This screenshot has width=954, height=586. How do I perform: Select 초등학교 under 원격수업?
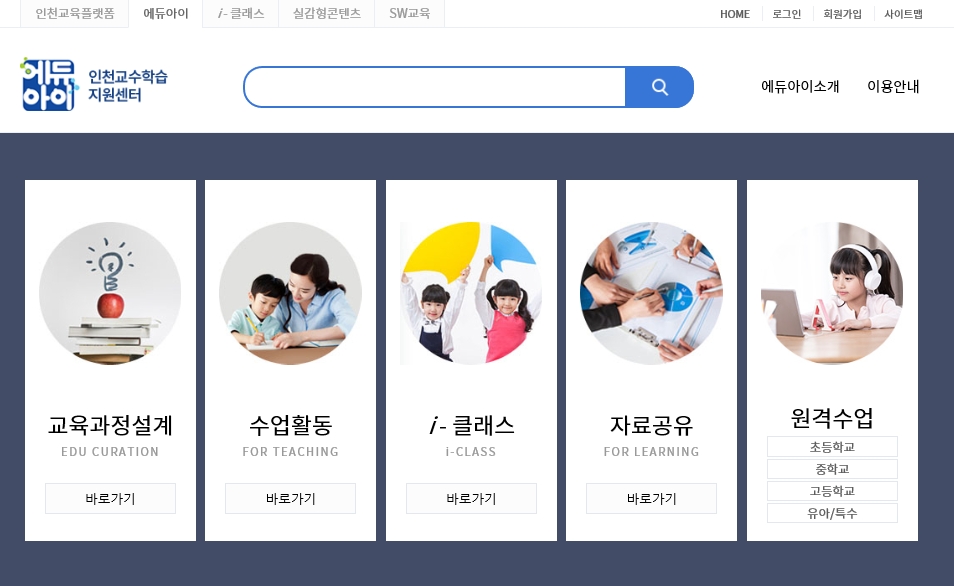click(832, 447)
